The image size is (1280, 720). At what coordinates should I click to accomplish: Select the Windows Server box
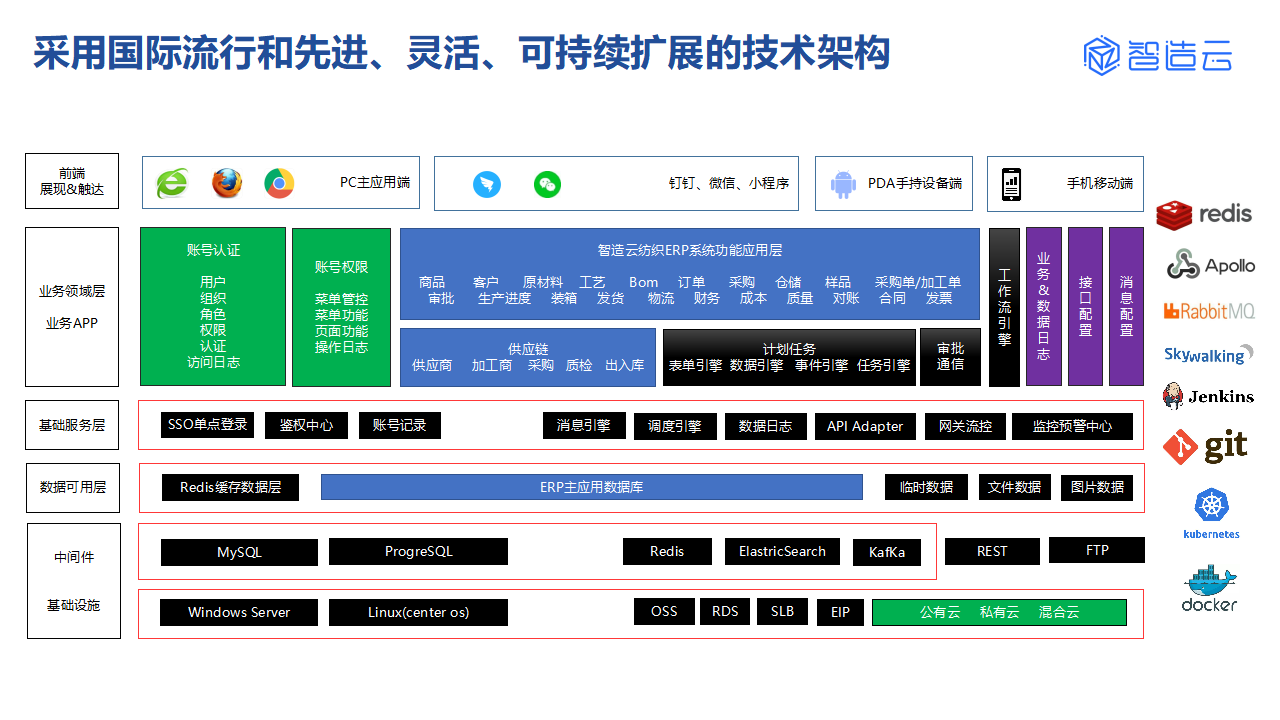tap(239, 612)
